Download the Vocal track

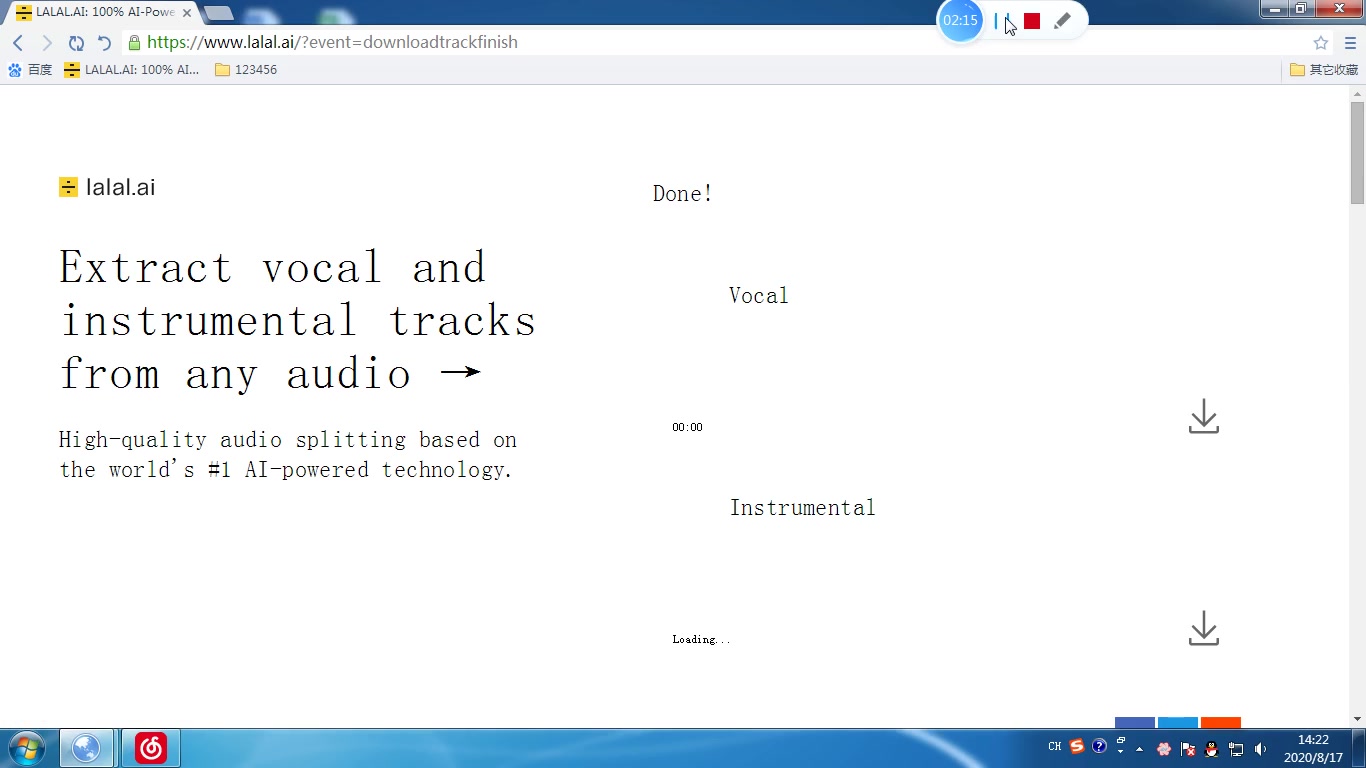pyautogui.click(x=1204, y=416)
